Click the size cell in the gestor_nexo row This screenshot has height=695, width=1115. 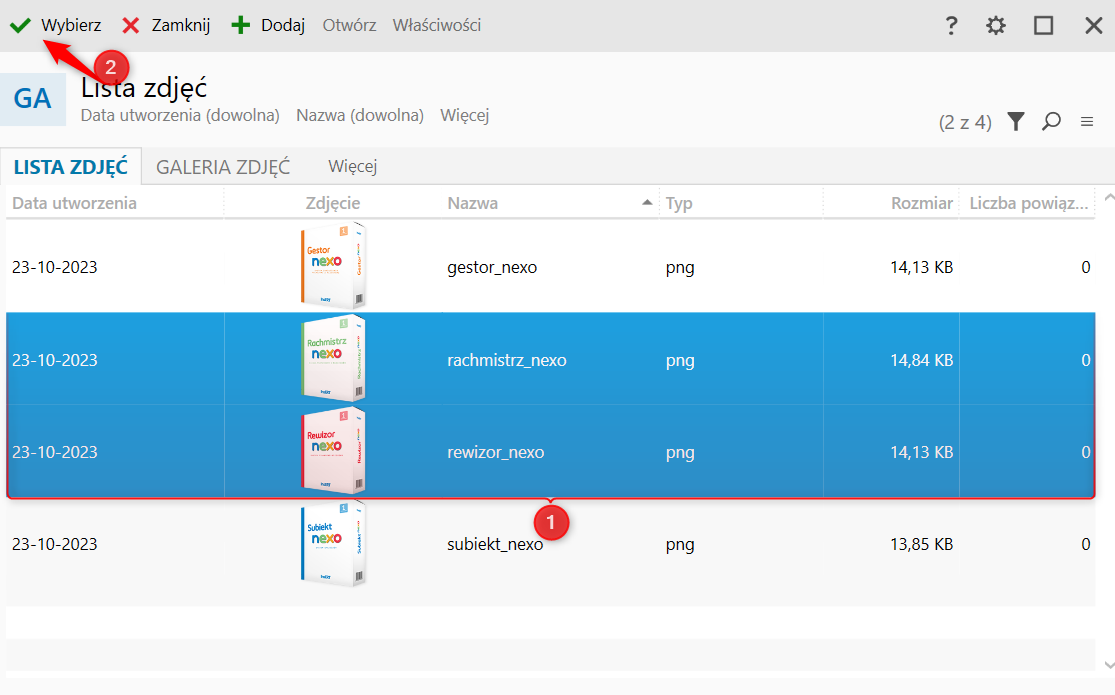coord(922,267)
